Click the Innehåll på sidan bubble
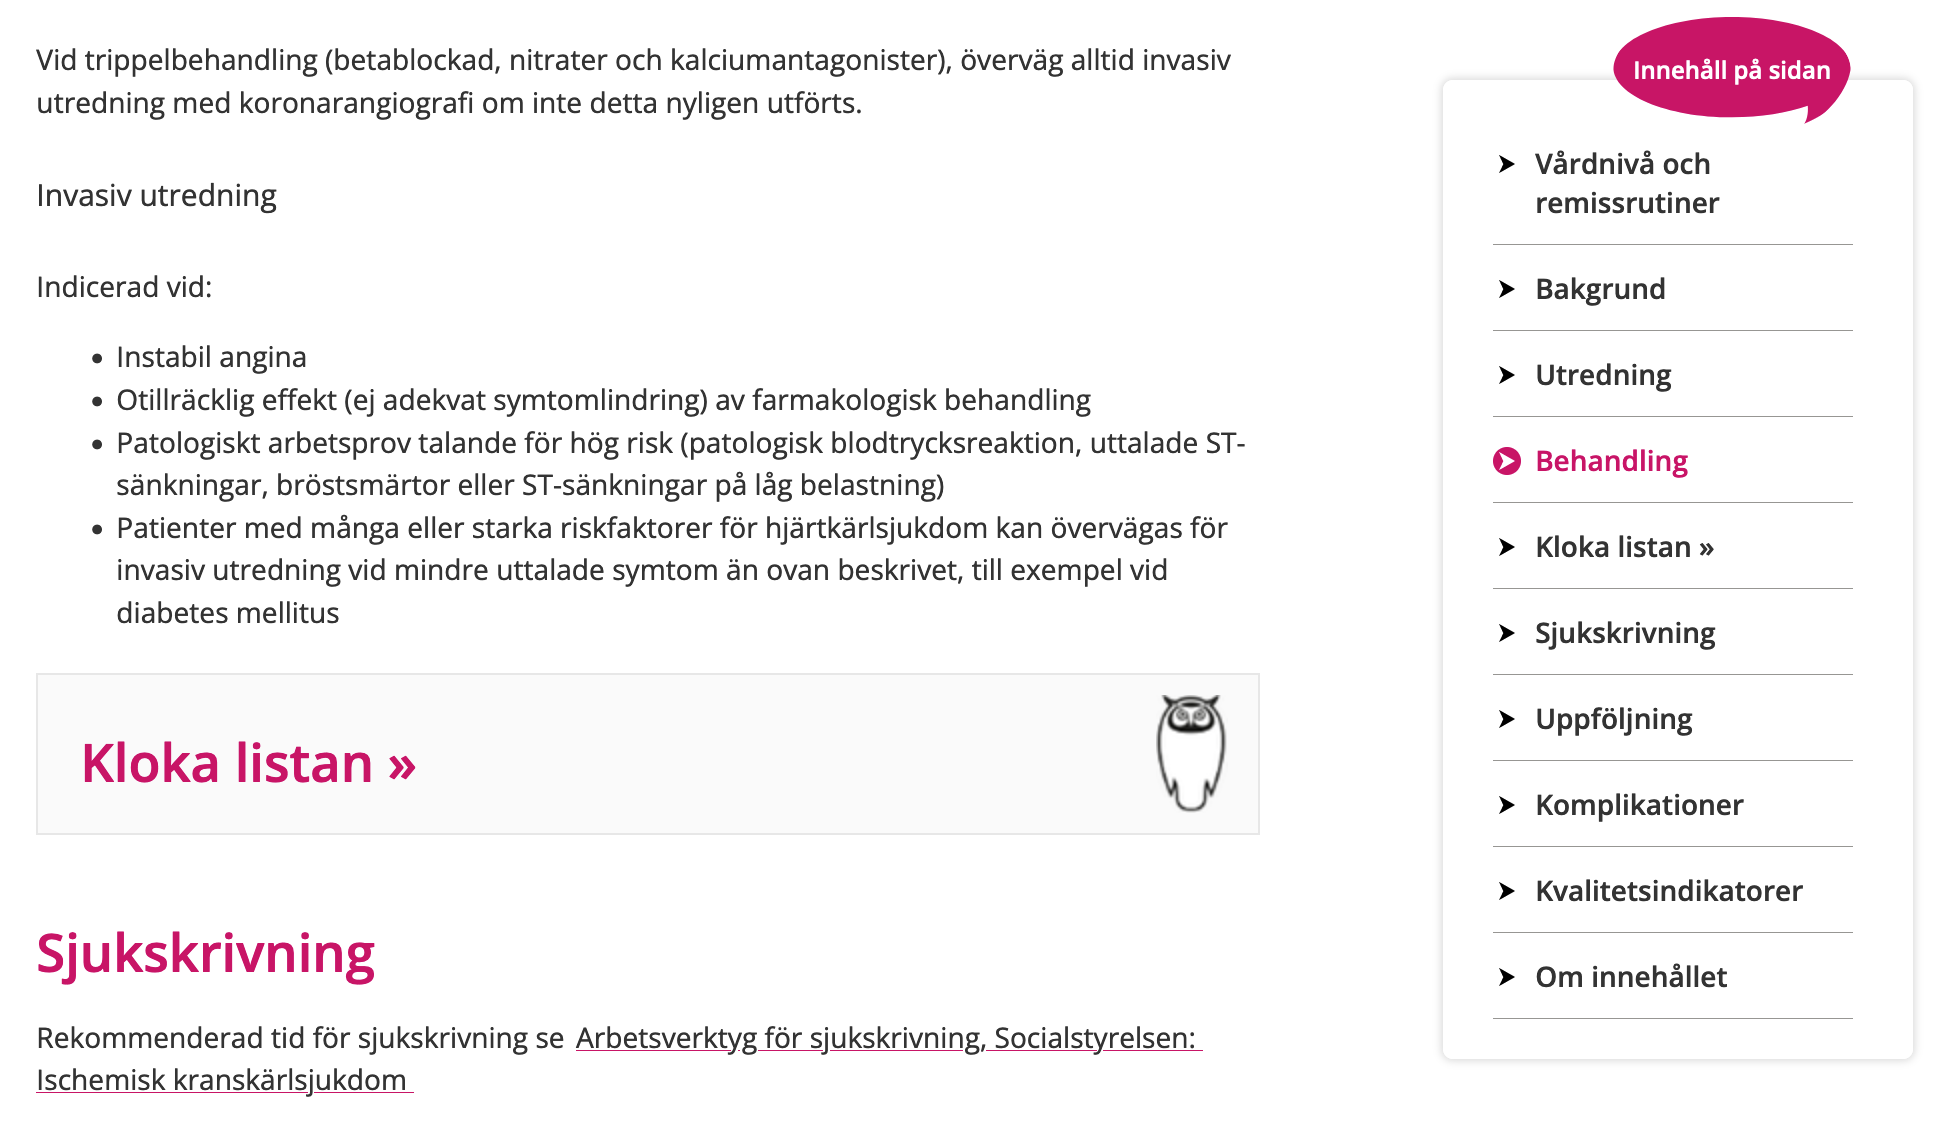This screenshot has height=1134, width=1954. pos(1731,70)
